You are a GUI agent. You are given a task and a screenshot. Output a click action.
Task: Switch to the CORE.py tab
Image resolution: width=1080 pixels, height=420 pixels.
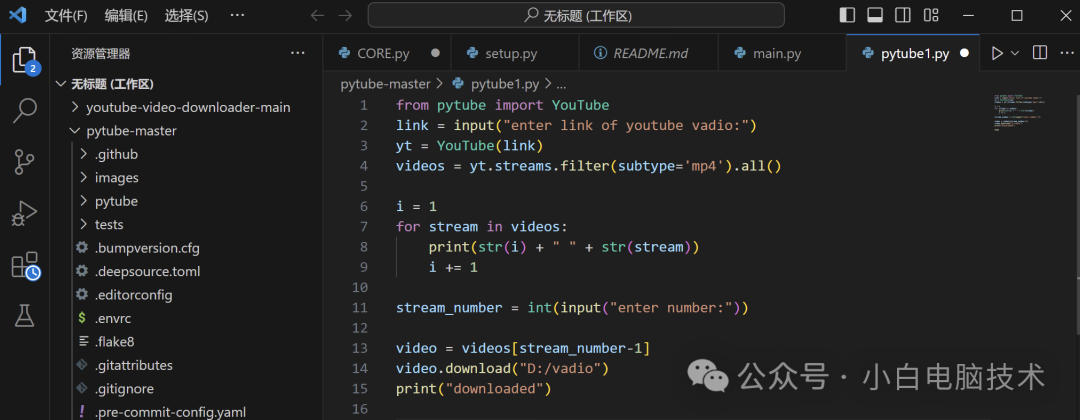click(x=384, y=53)
